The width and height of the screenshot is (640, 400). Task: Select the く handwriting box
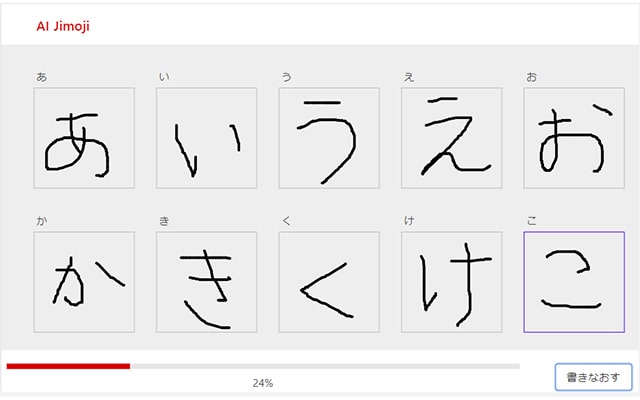tap(329, 282)
